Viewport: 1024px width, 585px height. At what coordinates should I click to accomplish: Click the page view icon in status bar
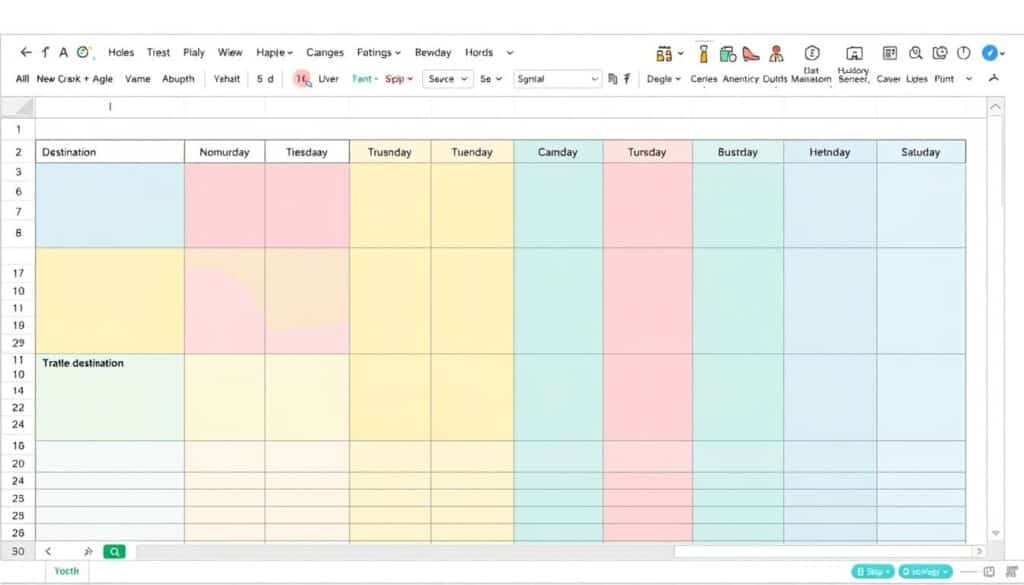[x=989, y=571]
